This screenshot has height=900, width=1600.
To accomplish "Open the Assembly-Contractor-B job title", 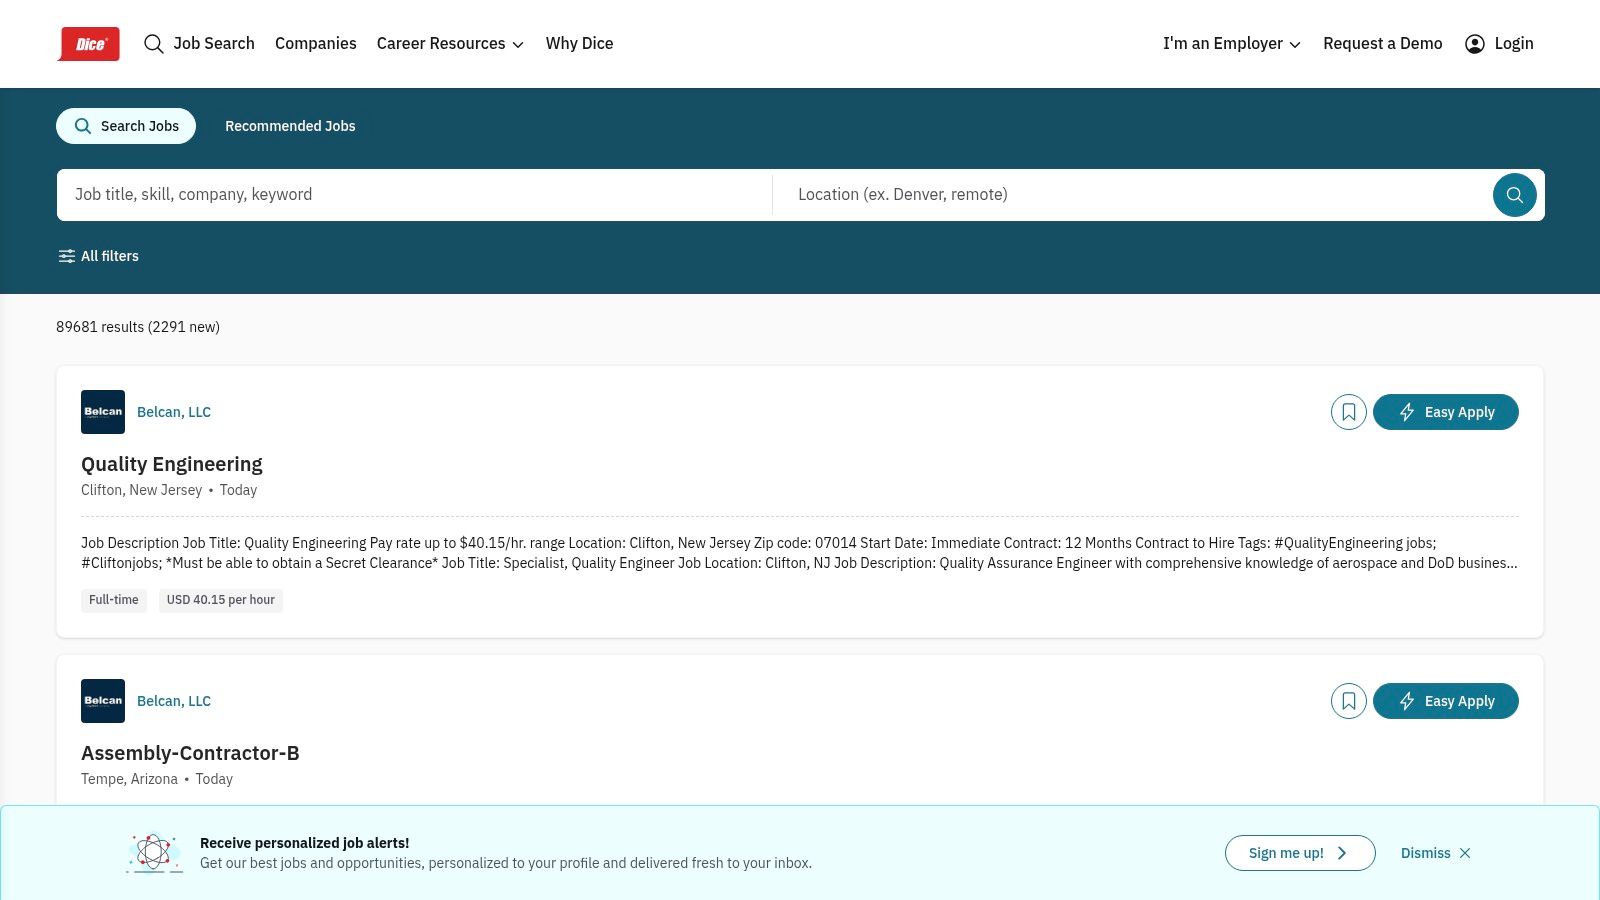I will 190,753.
